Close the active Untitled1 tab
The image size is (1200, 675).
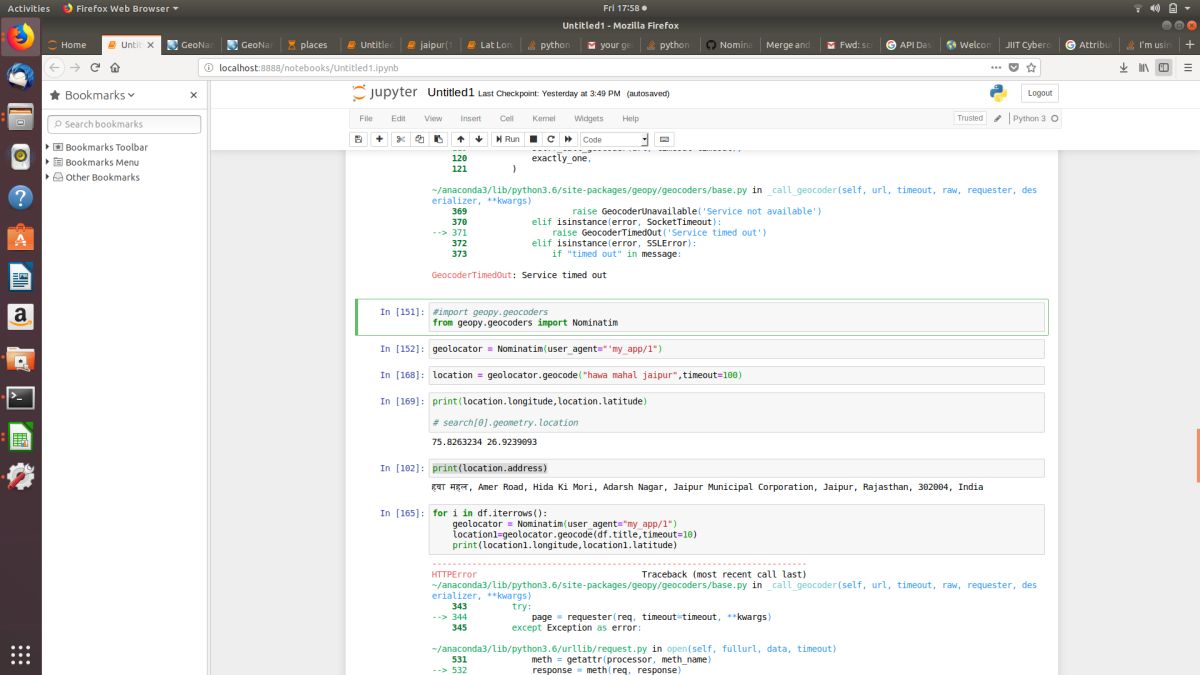point(151,44)
